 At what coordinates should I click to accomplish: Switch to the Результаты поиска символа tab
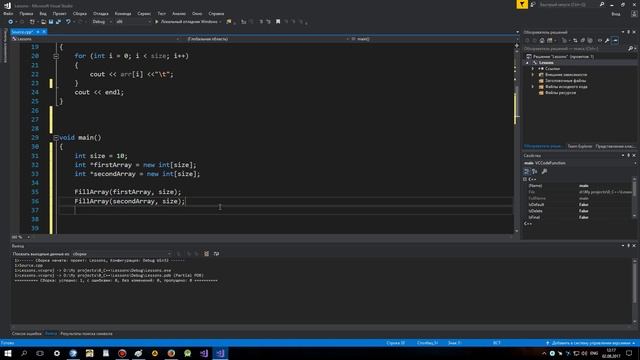pos(86,333)
